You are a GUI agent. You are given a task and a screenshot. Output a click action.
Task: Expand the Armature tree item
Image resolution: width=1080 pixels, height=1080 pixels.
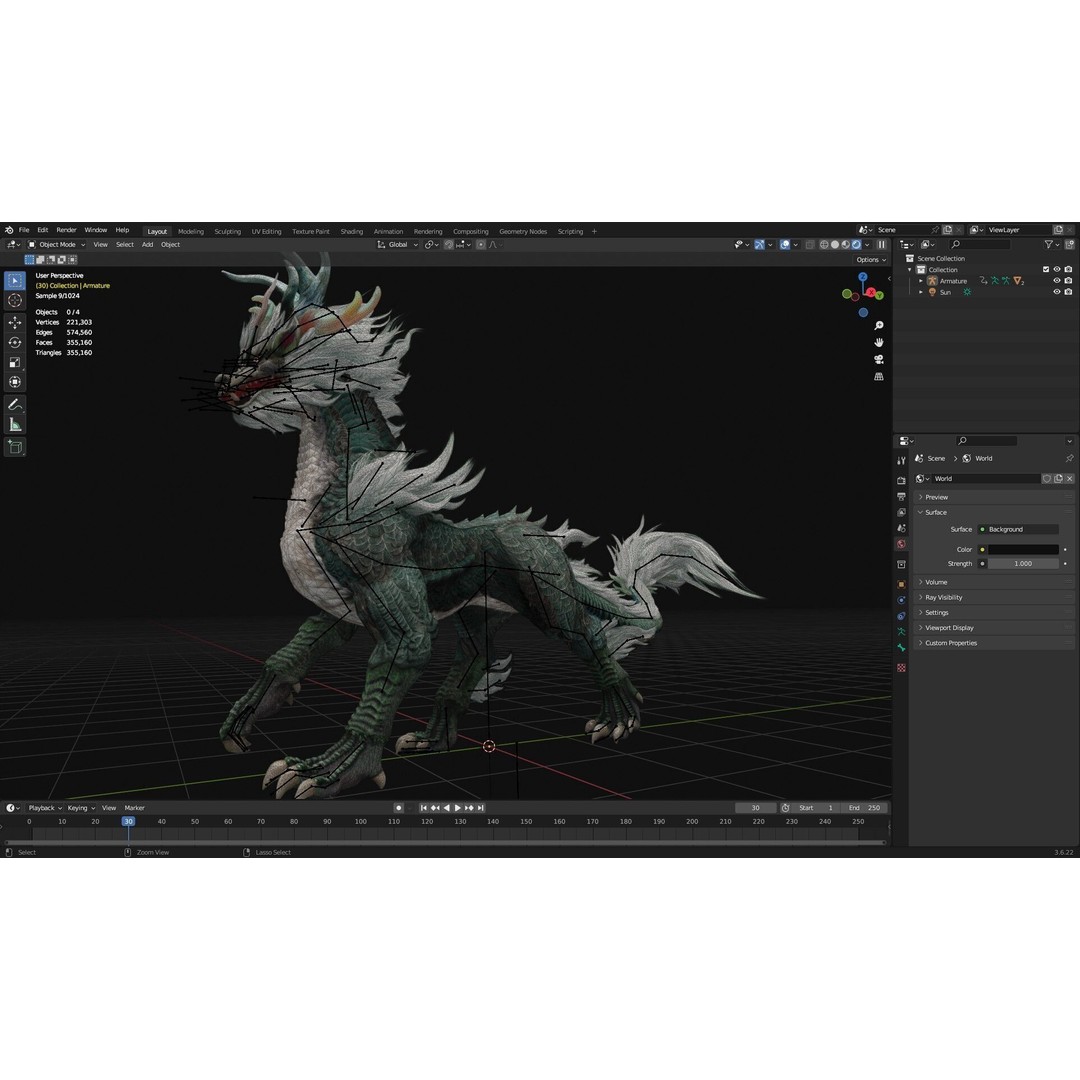921,281
